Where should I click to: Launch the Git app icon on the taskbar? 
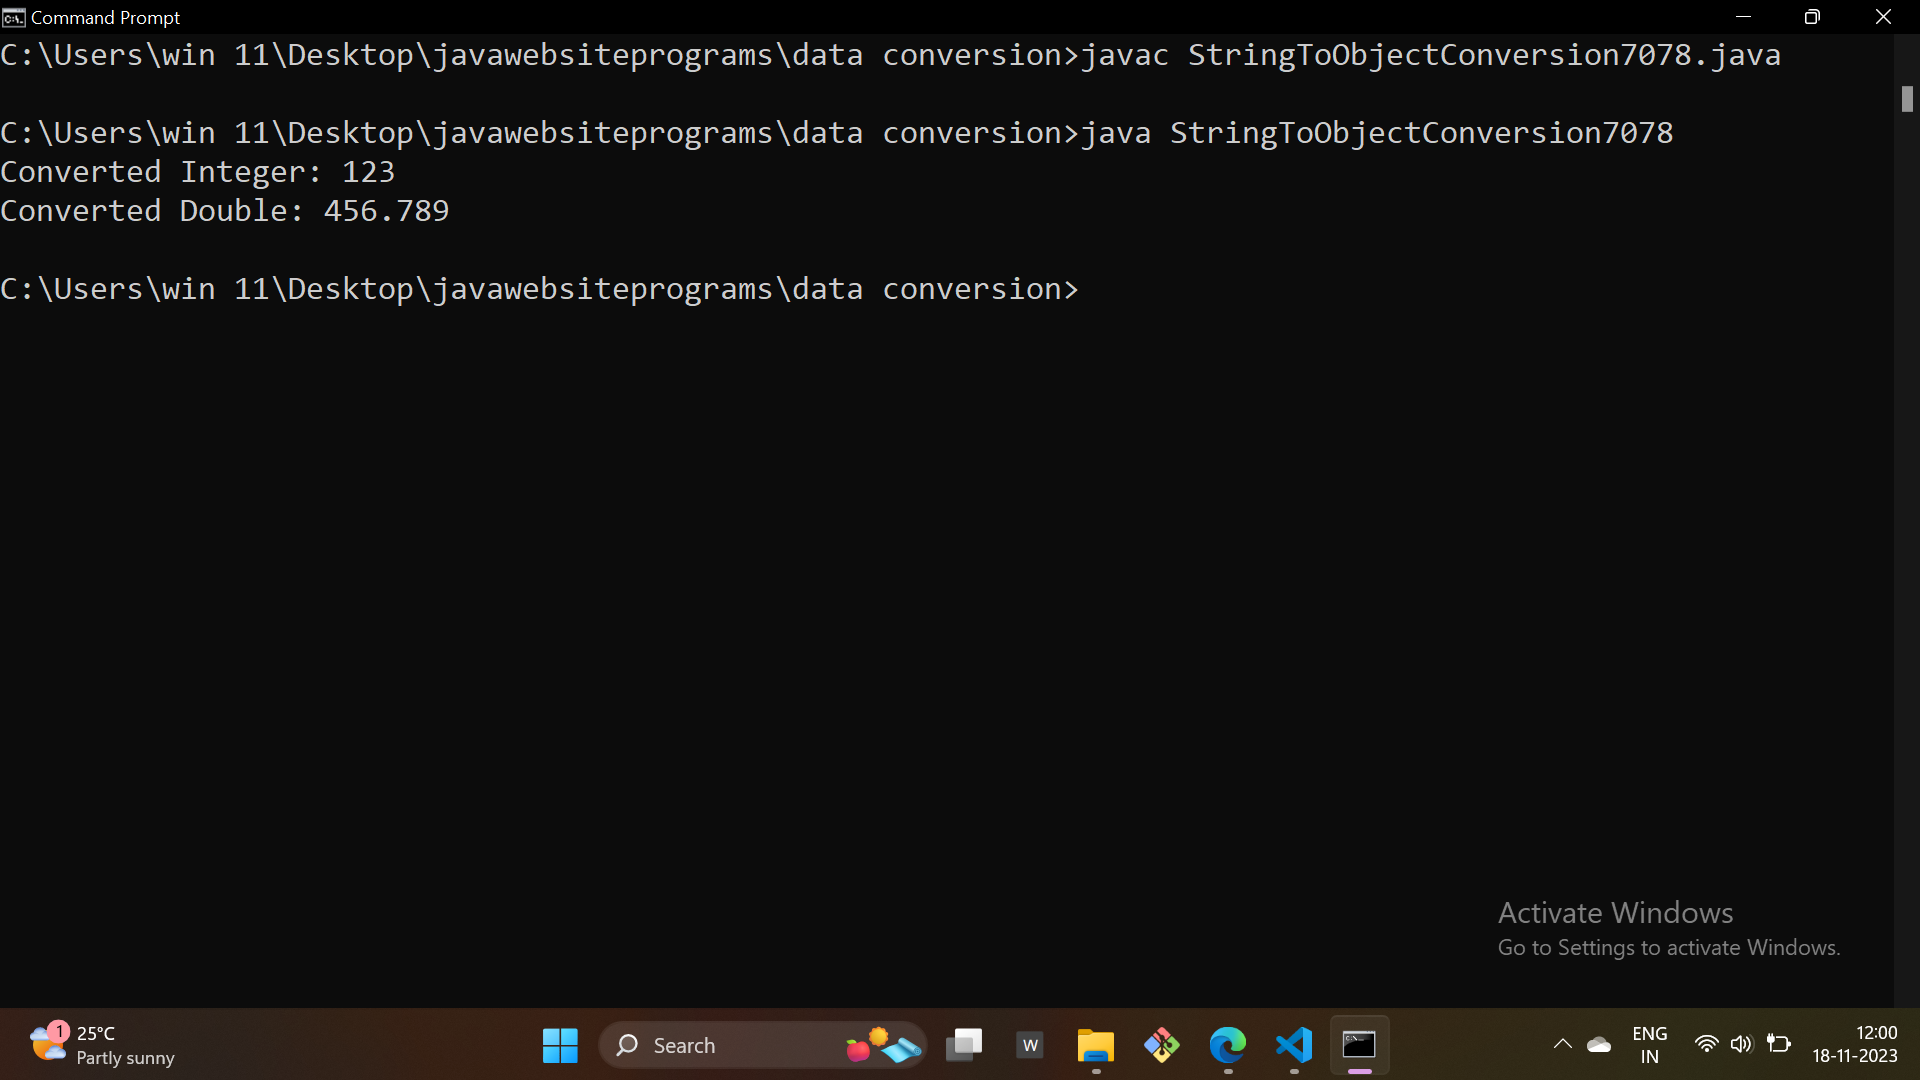[x=1162, y=1045]
